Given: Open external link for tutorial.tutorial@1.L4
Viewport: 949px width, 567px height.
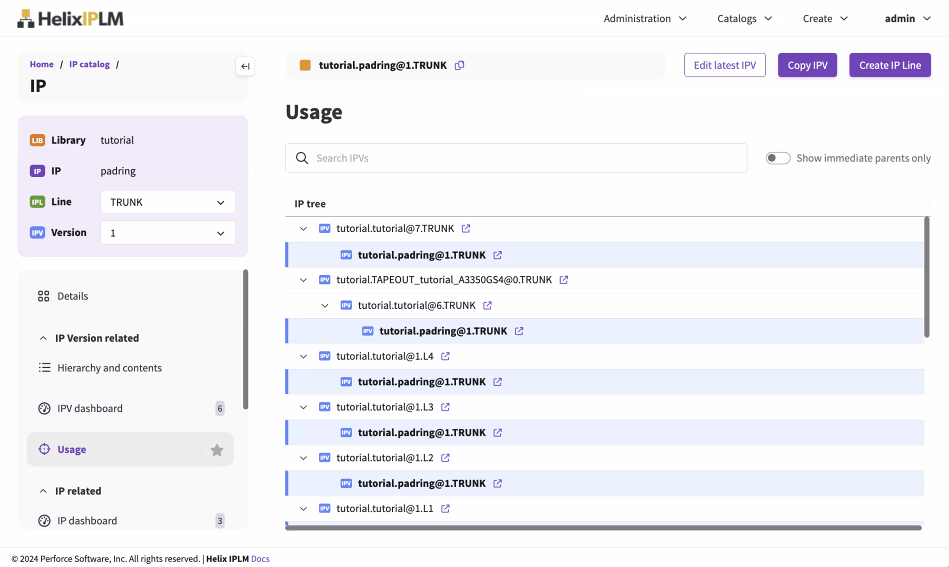Looking at the screenshot, I should point(446,356).
